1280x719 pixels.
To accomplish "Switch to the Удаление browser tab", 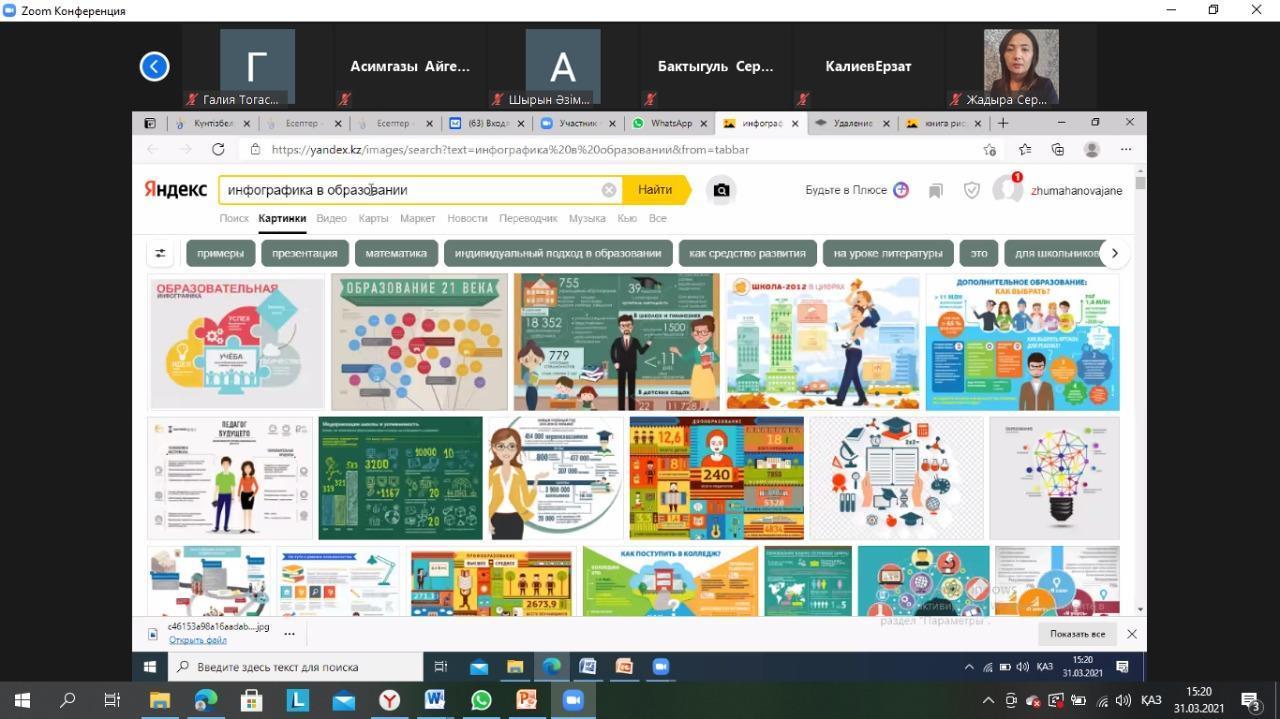I will pyautogui.click(x=852, y=124).
